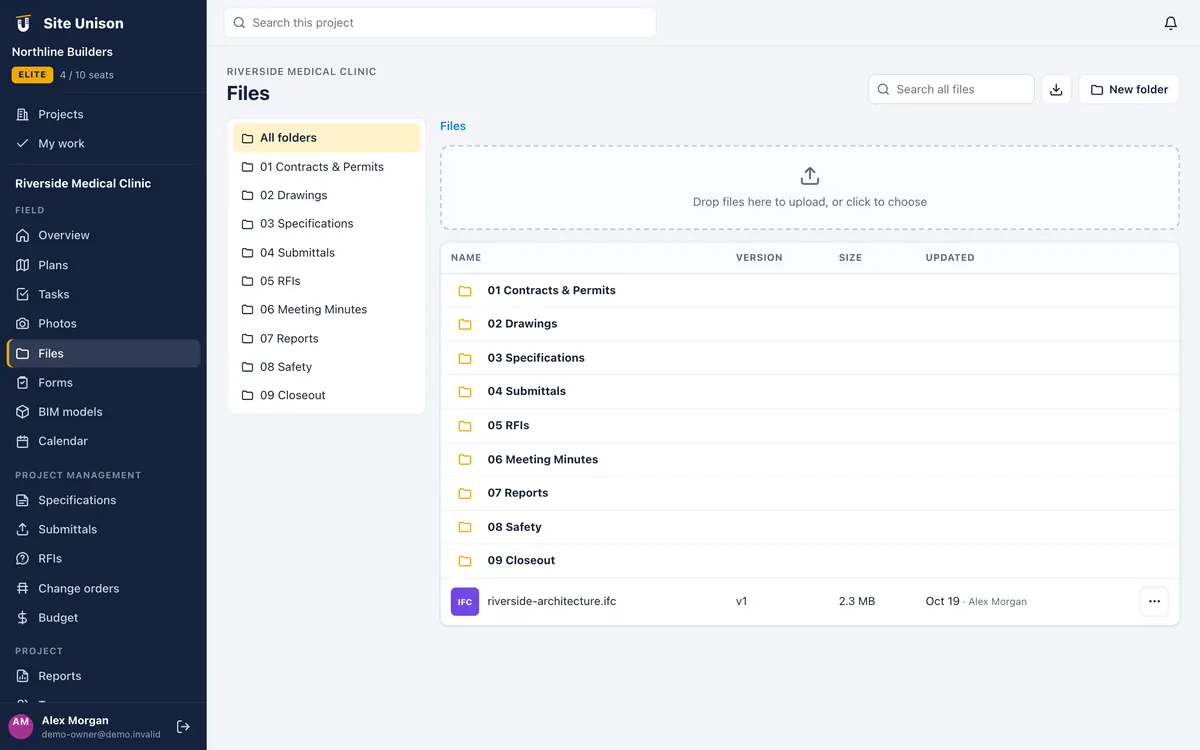Click the RFIs question mark icon

(x=23, y=558)
